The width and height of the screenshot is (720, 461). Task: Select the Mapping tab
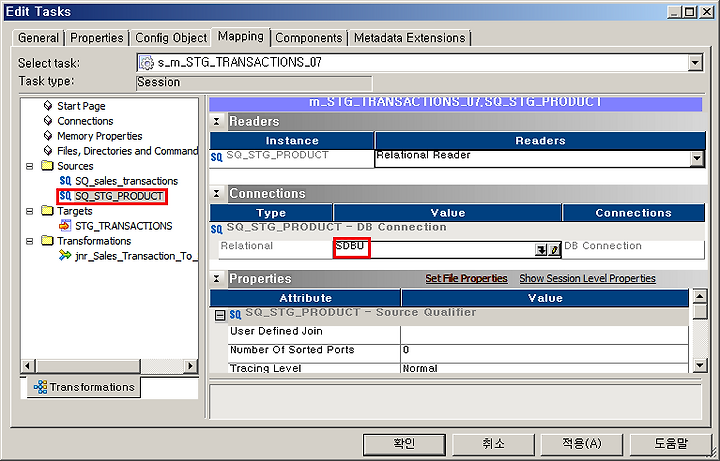[x=241, y=36]
